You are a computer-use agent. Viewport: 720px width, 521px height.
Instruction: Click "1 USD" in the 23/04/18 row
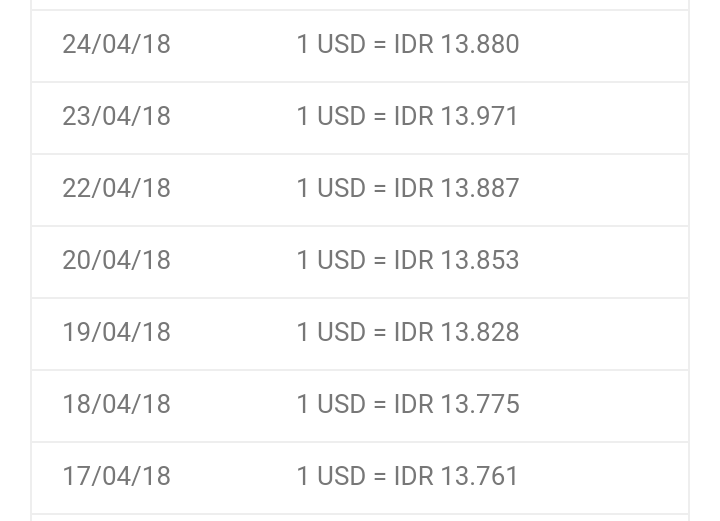point(331,116)
